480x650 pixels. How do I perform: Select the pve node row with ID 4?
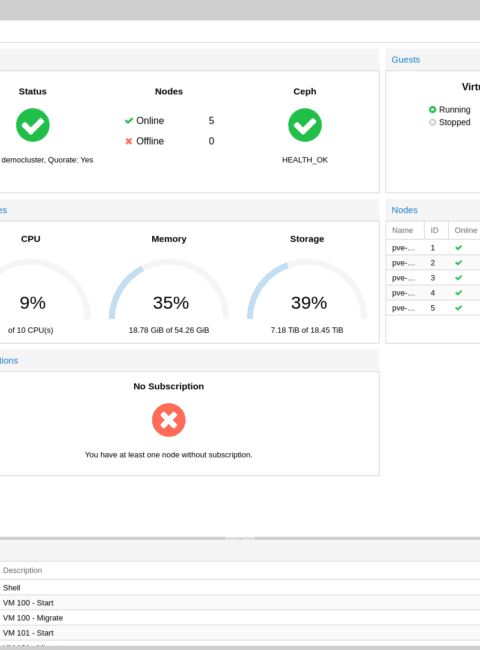click(433, 293)
